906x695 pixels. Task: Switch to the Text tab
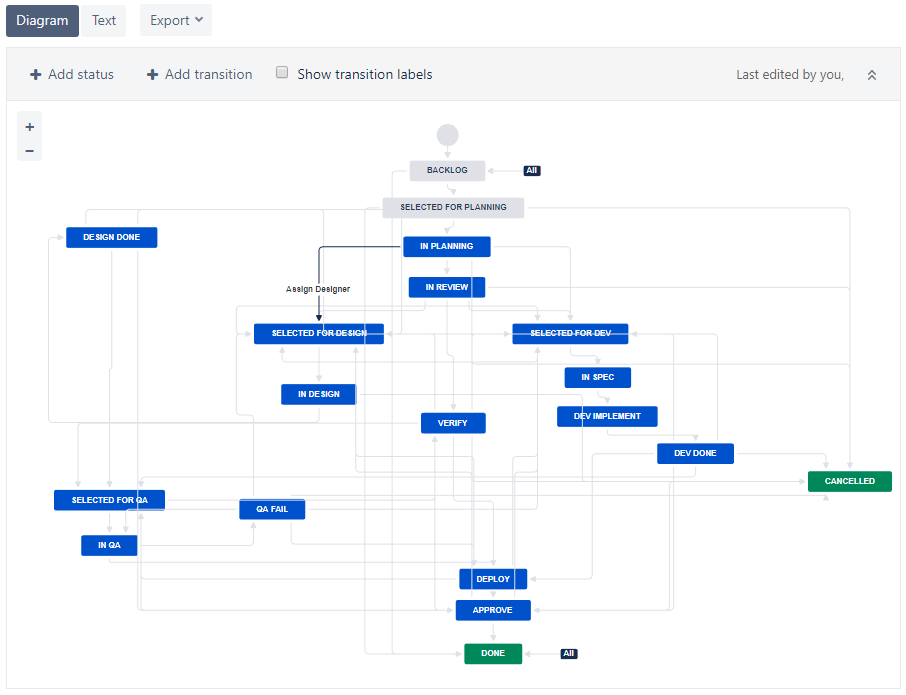[104, 20]
